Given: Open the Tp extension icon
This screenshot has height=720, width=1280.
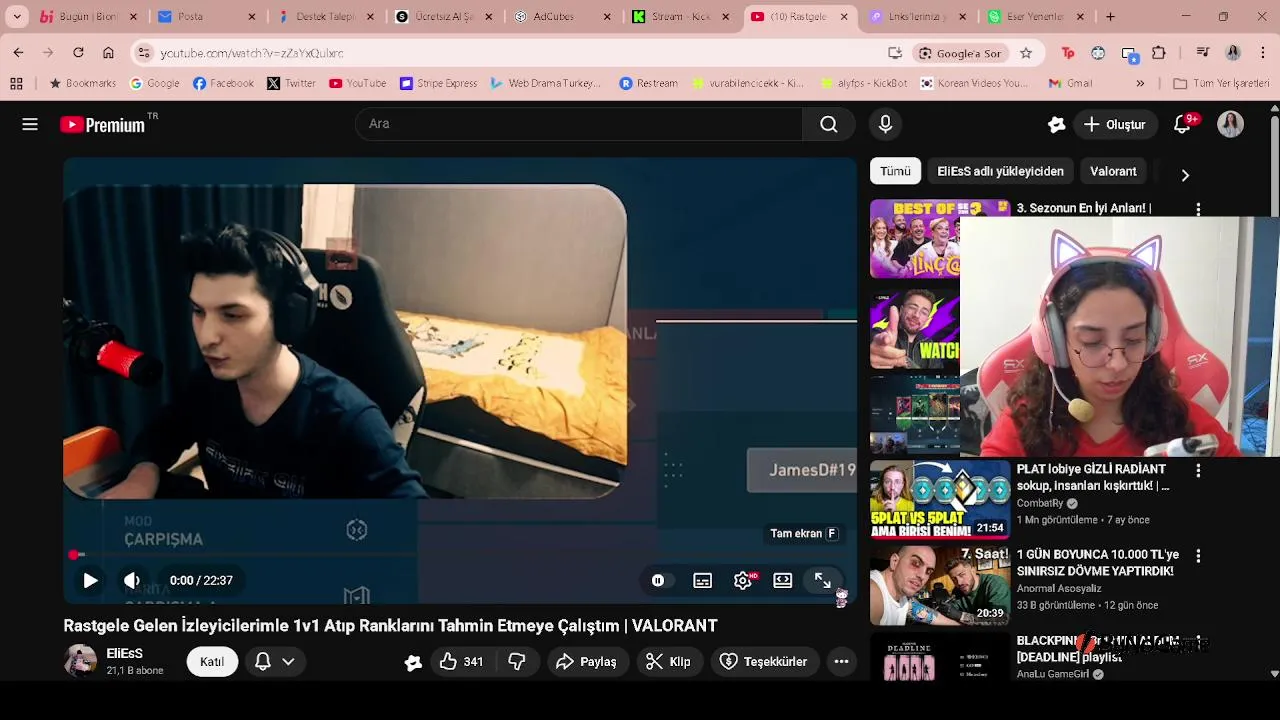Looking at the screenshot, I should (x=1068, y=53).
